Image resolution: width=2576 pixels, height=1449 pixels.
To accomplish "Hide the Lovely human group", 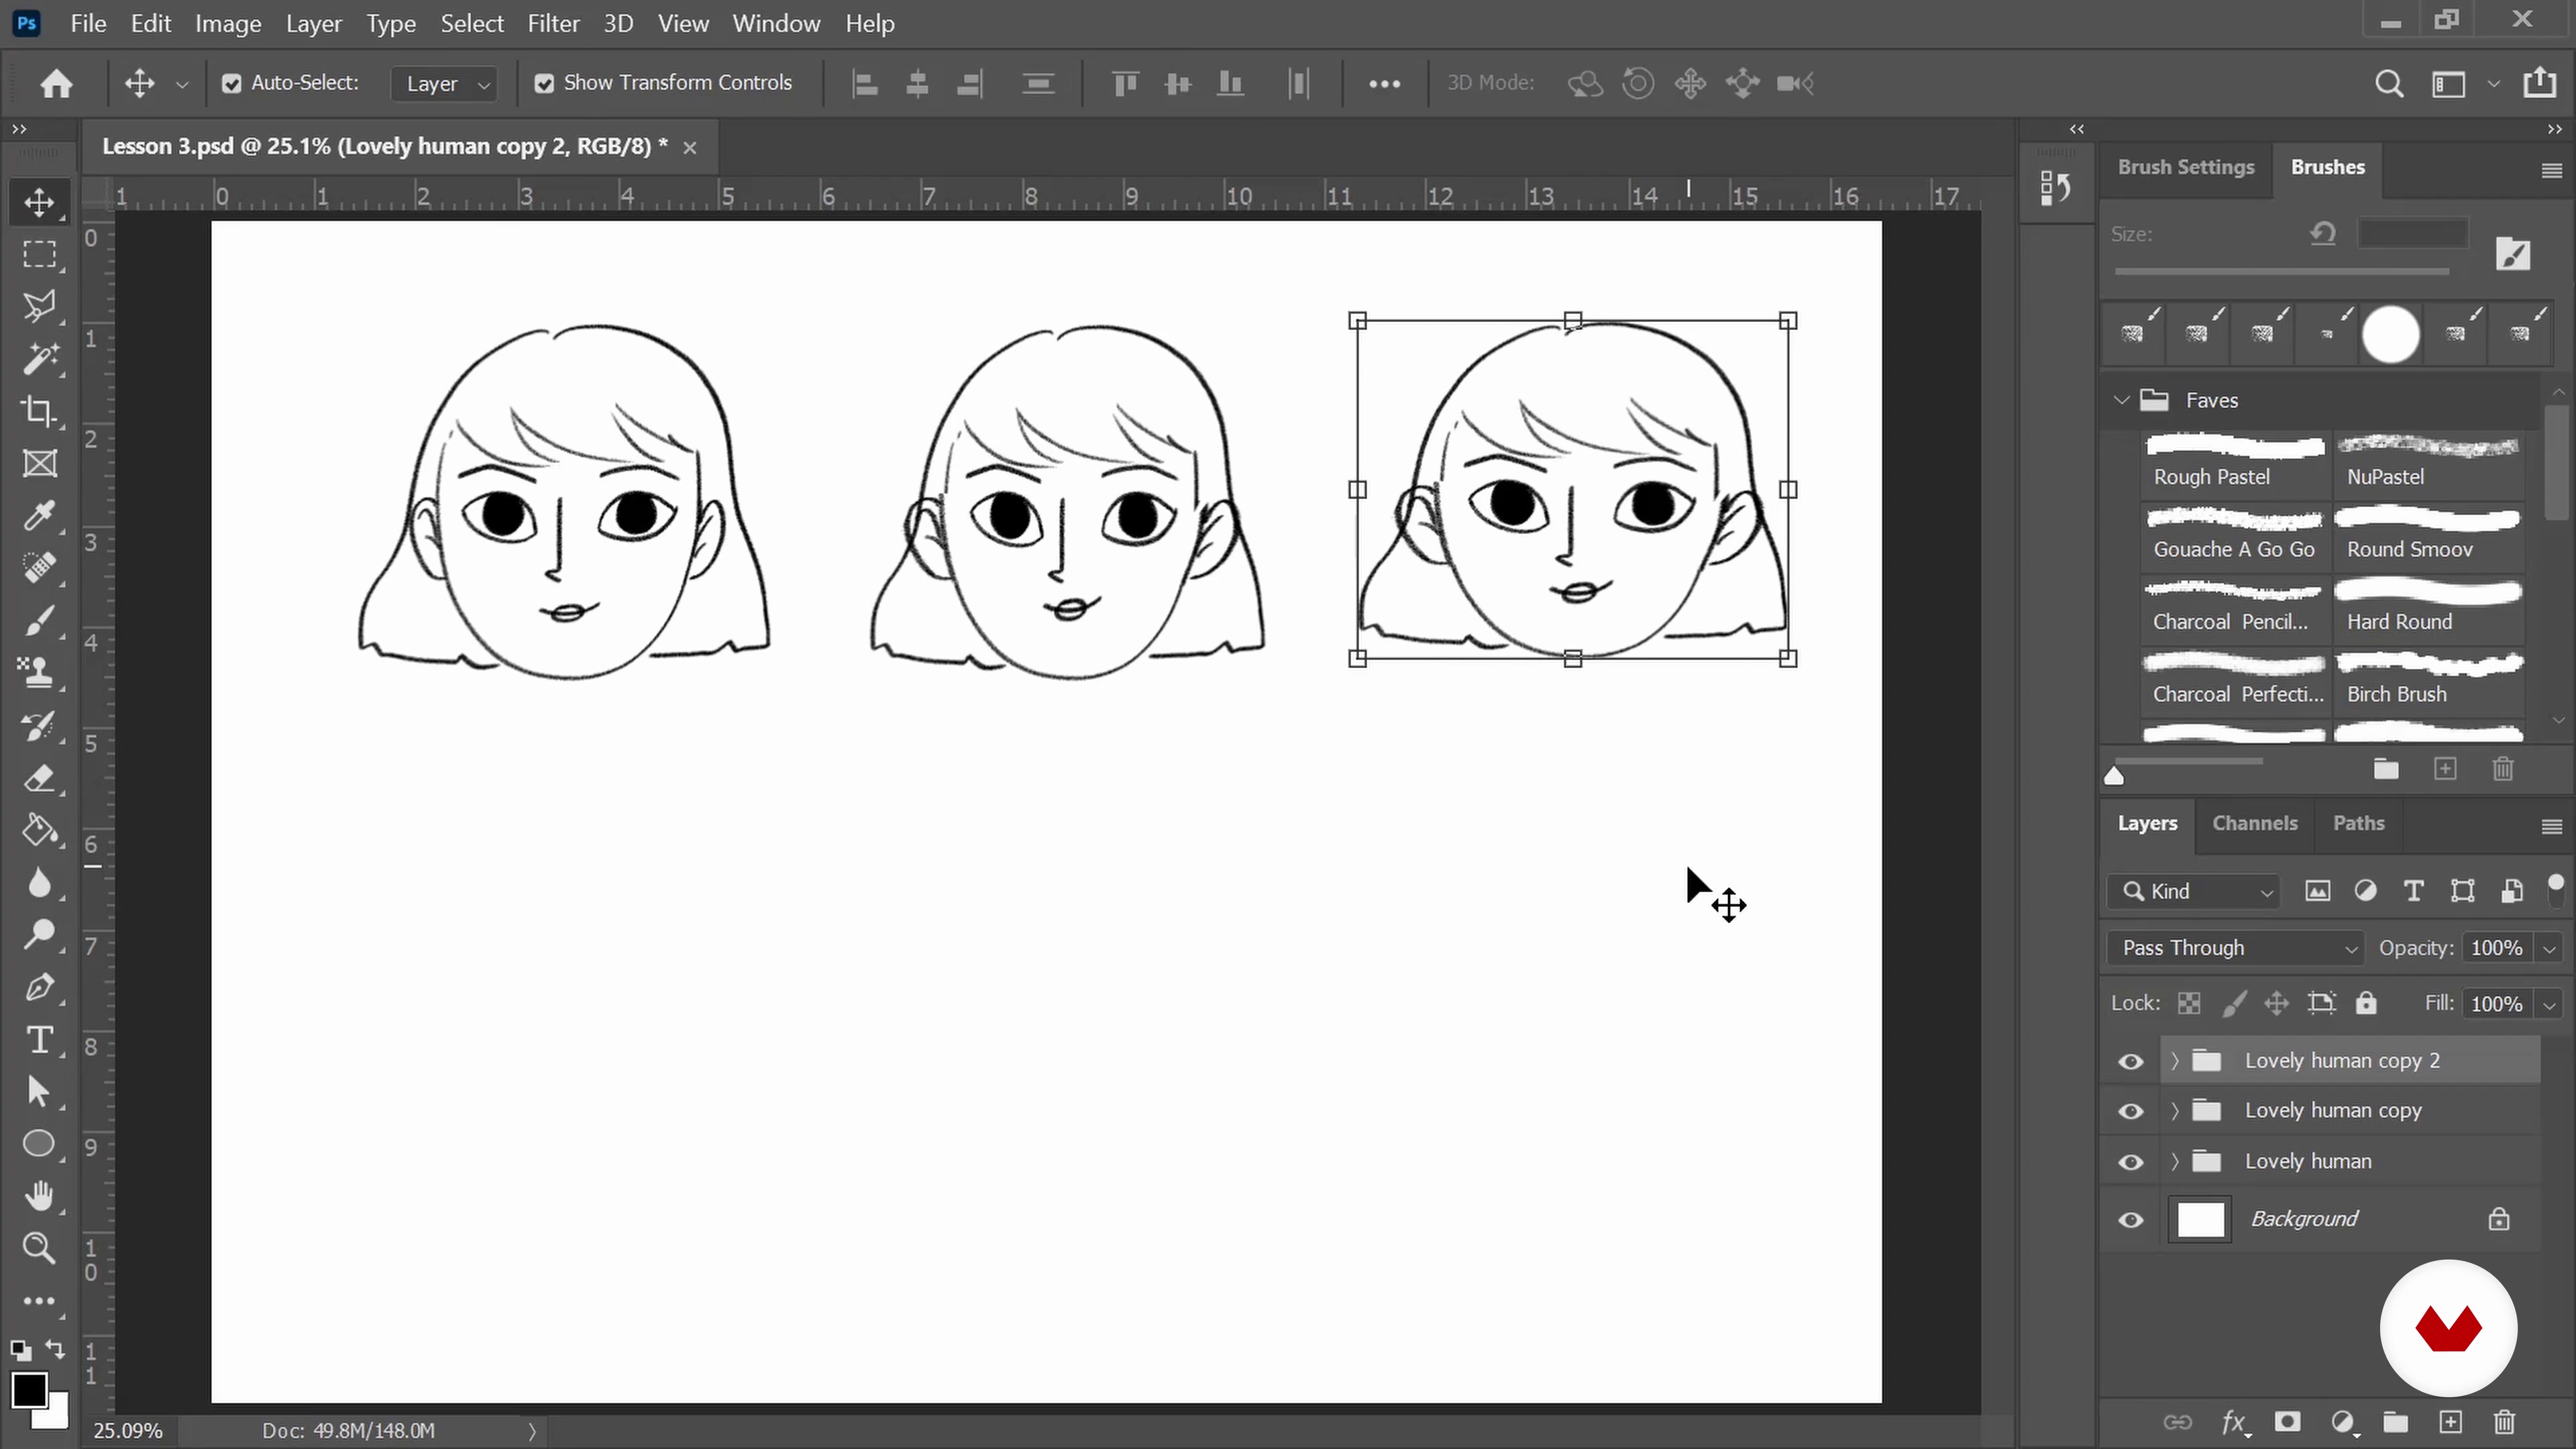I will pos(2131,1162).
